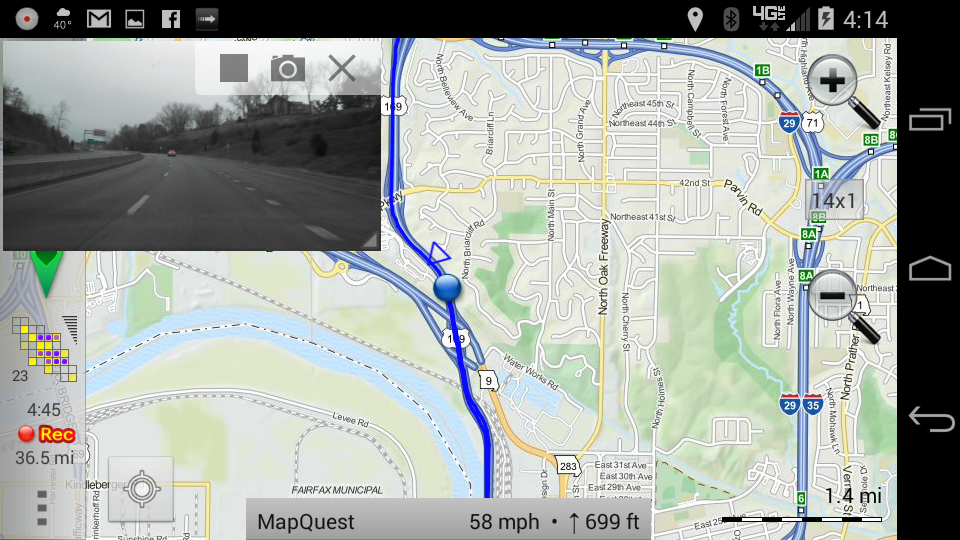The width and height of the screenshot is (960, 540).
Task: Open the three-dot overflow menu
Action: point(42,508)
